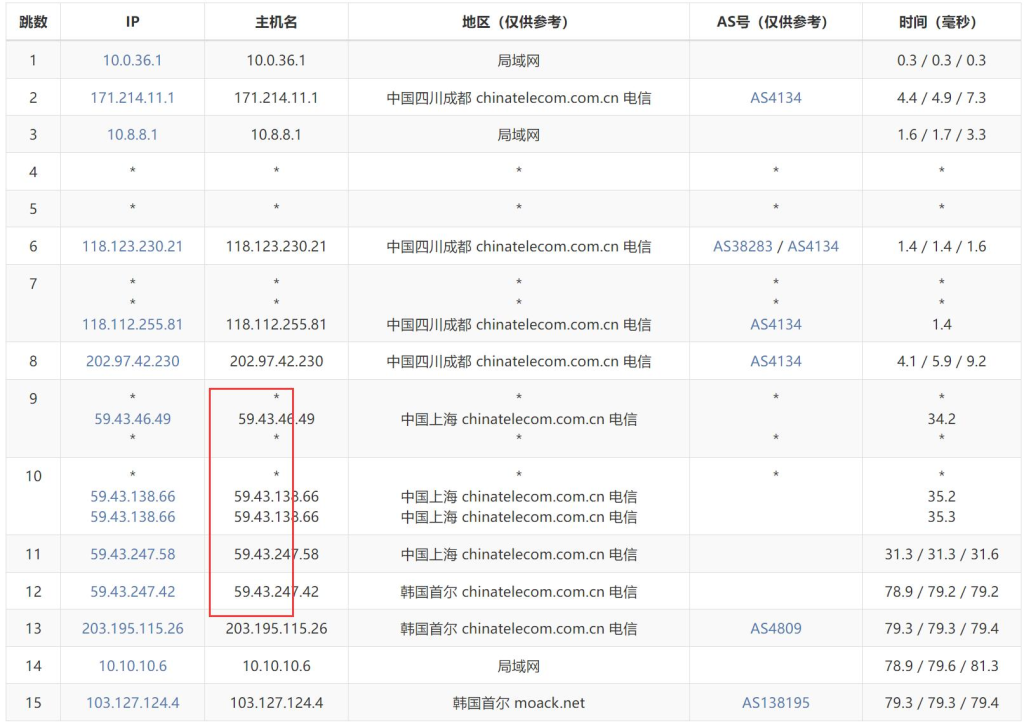Click the 103.127.124.4 link in IP column

(132, 703)
